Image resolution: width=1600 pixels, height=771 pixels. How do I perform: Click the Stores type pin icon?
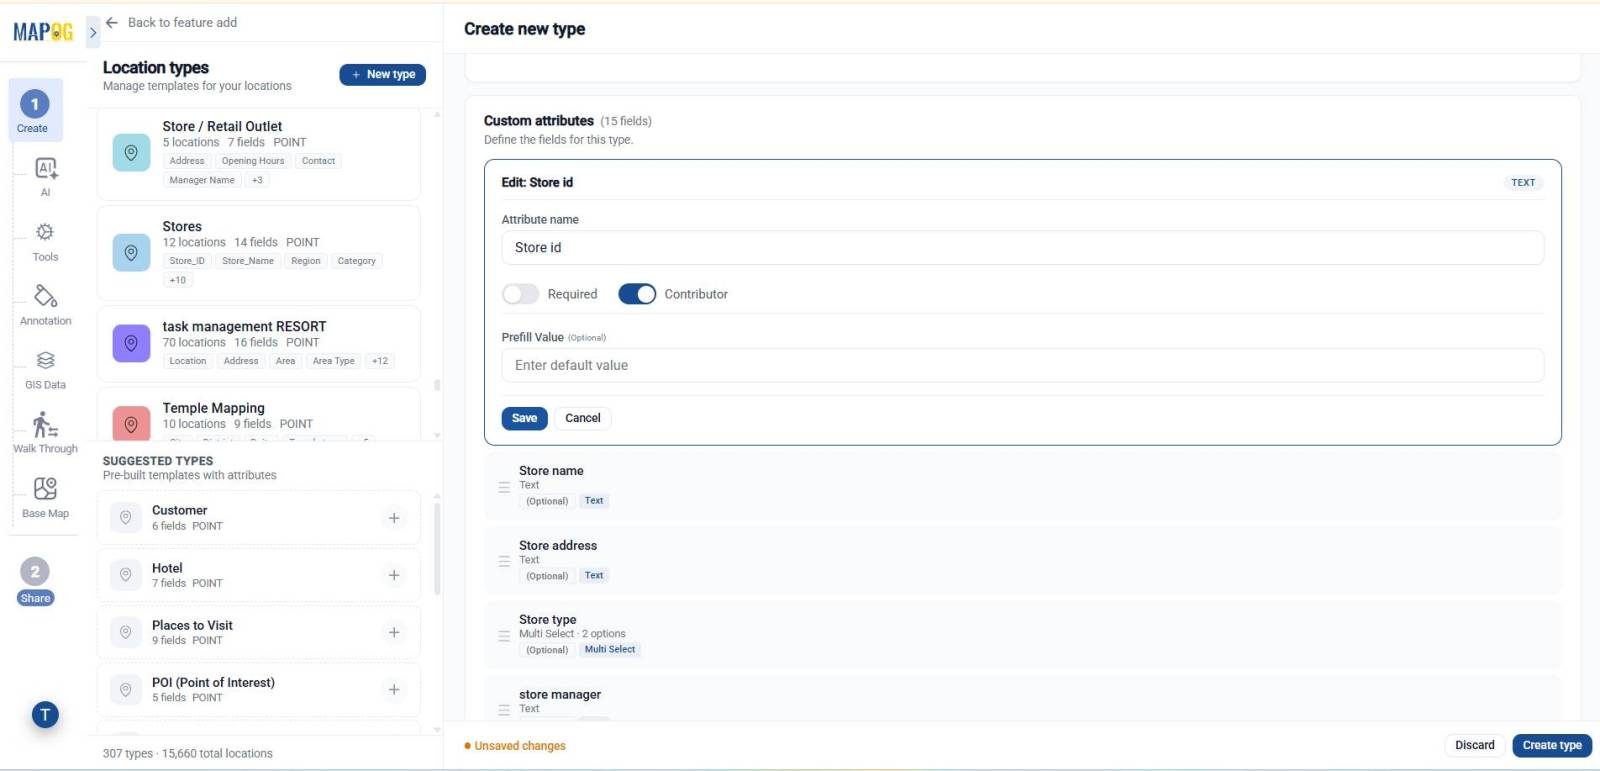click(x=131, y=253)
